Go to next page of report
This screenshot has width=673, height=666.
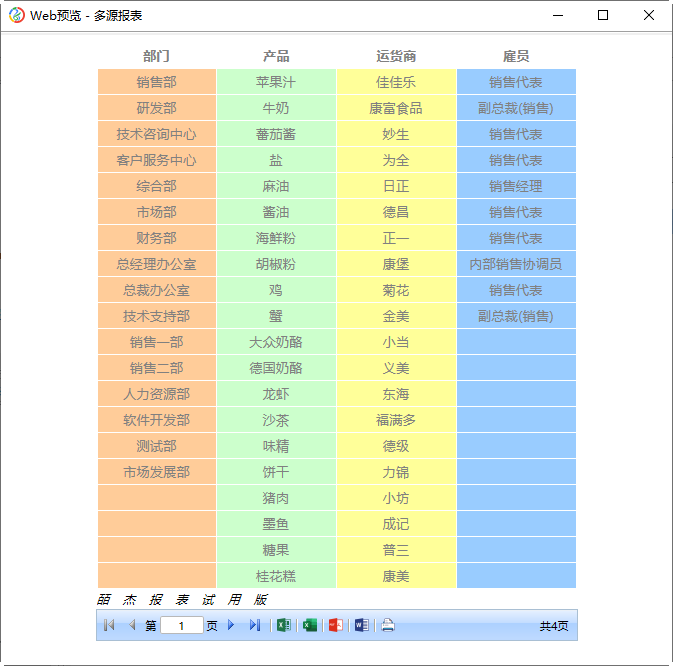point(231,625)
